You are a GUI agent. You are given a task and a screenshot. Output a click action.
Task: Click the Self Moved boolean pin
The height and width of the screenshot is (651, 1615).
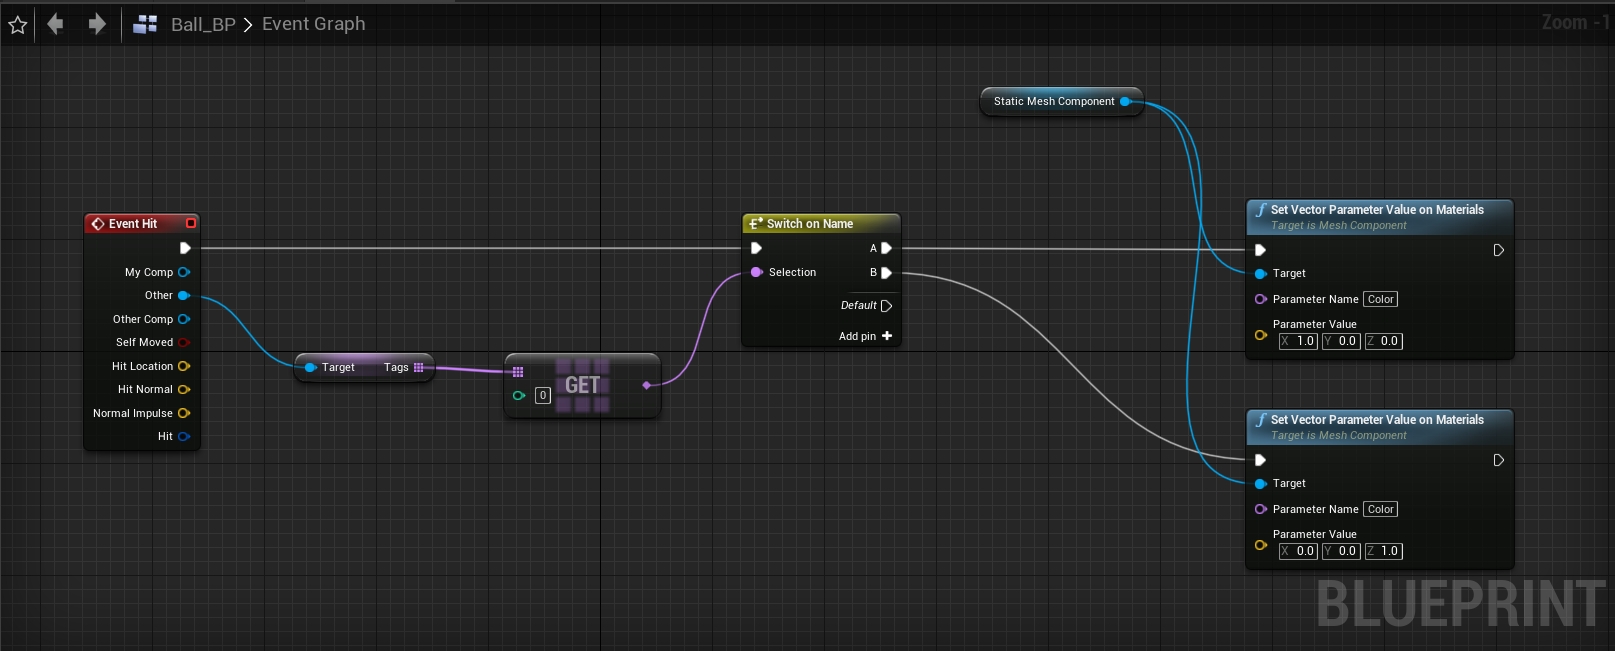184,342
